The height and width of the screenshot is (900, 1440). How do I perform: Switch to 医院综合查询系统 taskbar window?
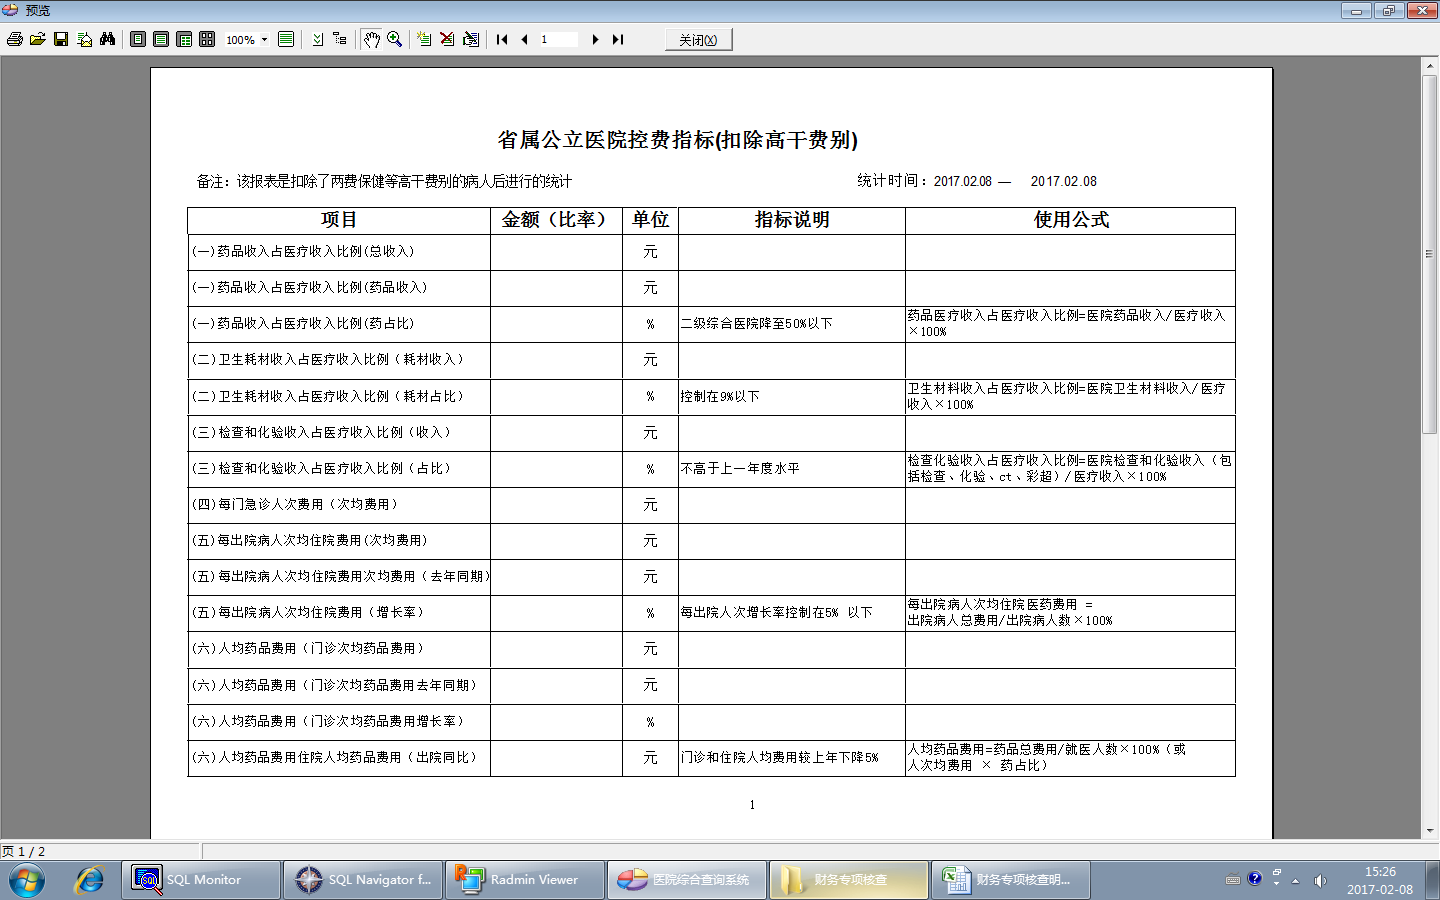687,880
